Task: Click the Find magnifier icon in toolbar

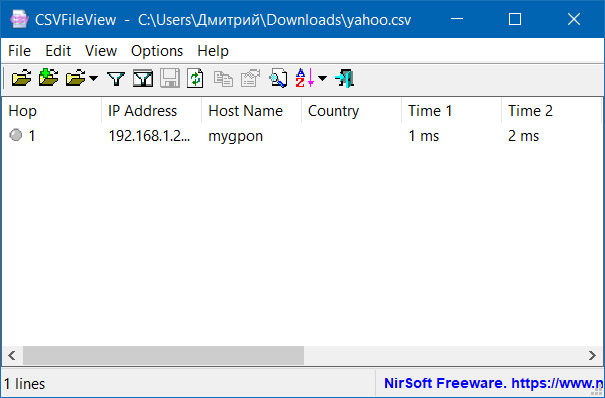Action: coord(278,78)
